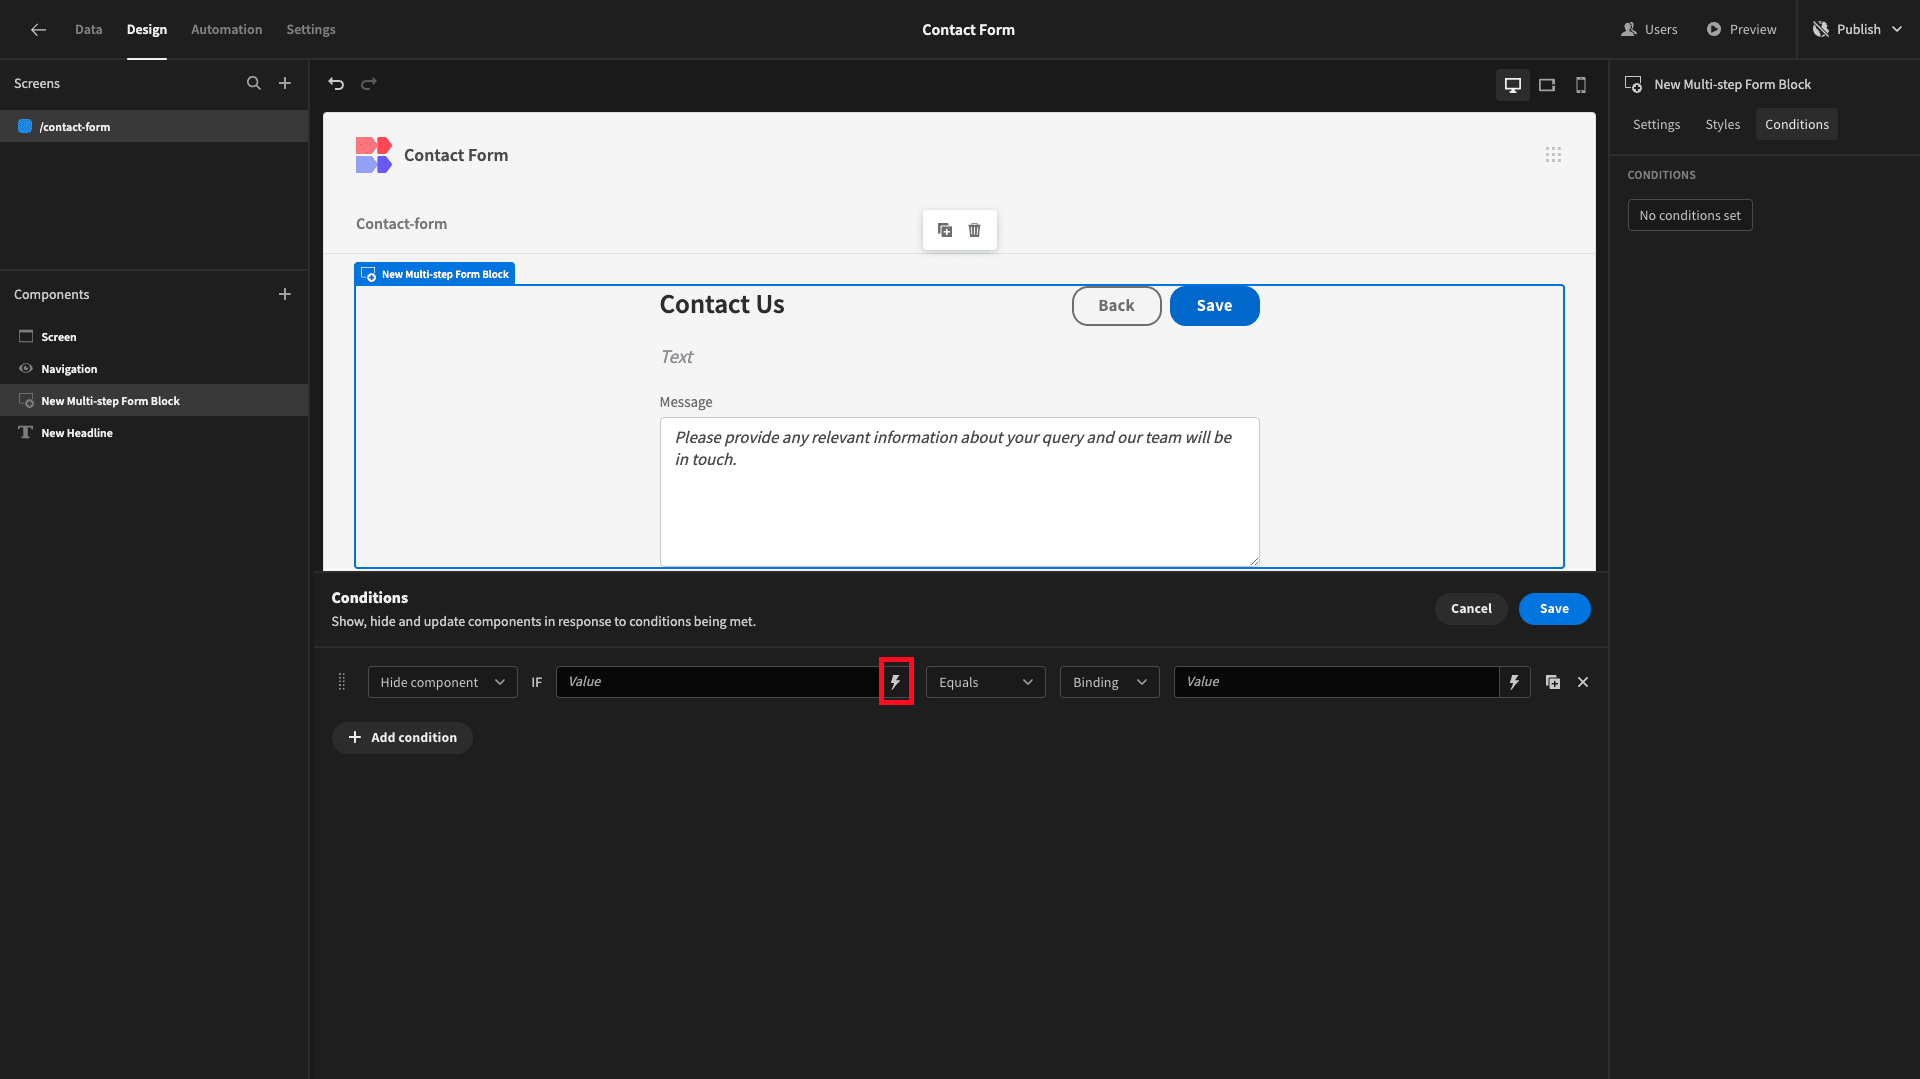Switch to the Styles tab
The height and width of the screenshot is (1079, 1920).
[x=1722, y=125]
